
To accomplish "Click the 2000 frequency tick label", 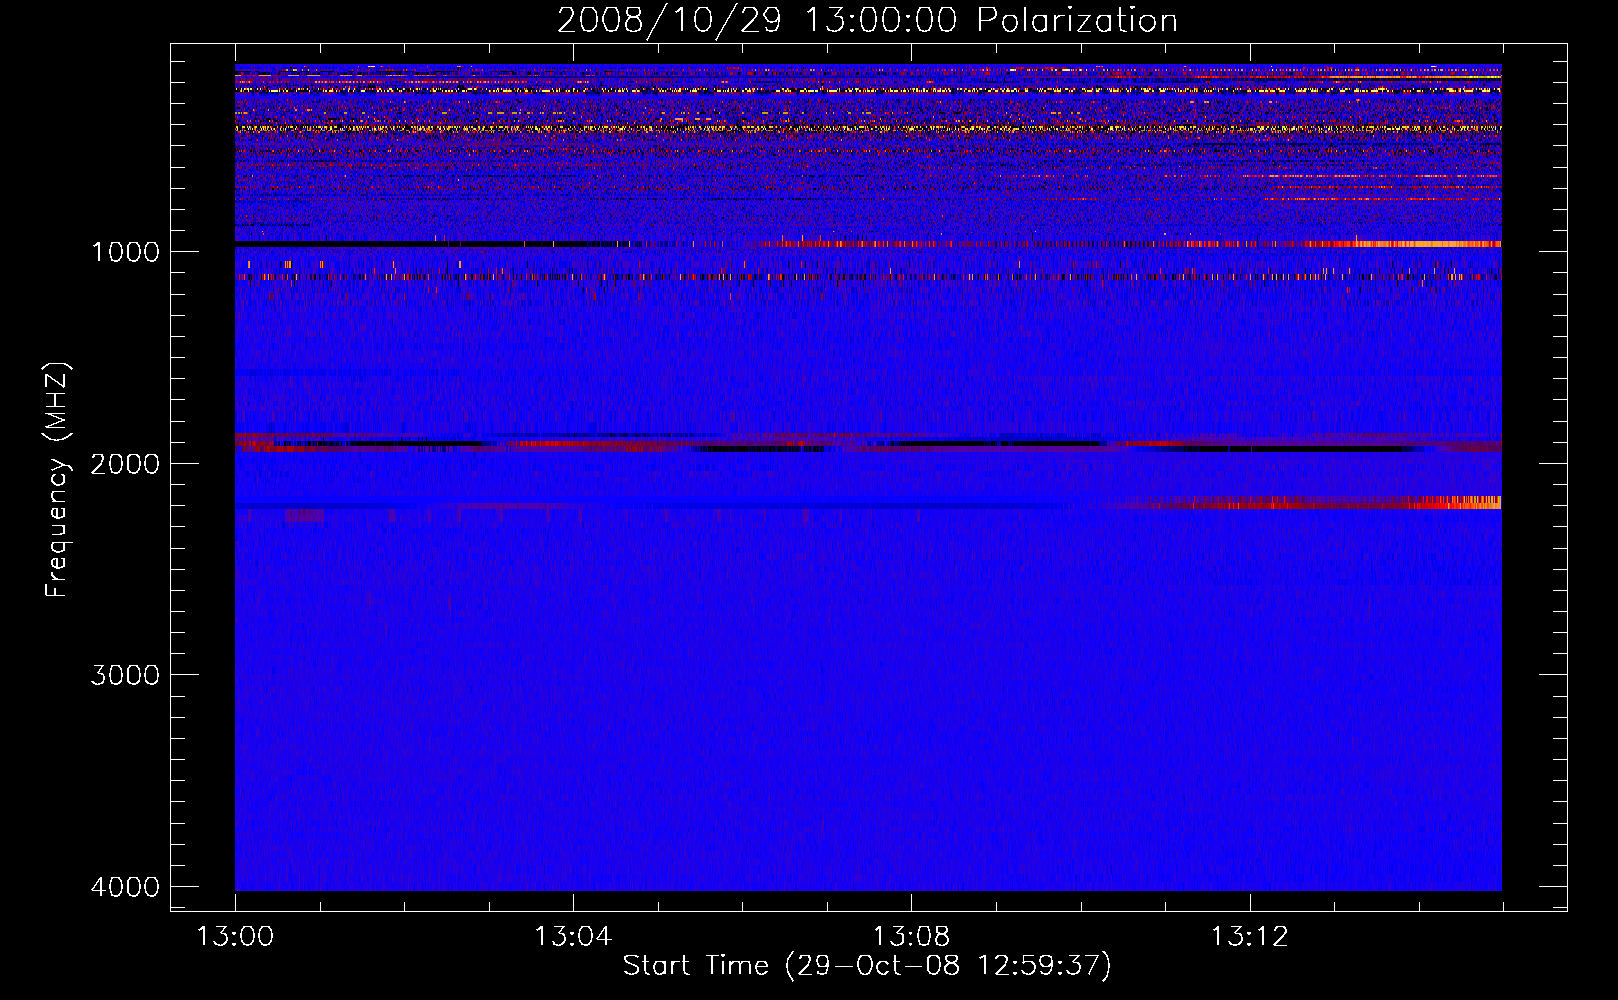I will (x=125, y=464).
